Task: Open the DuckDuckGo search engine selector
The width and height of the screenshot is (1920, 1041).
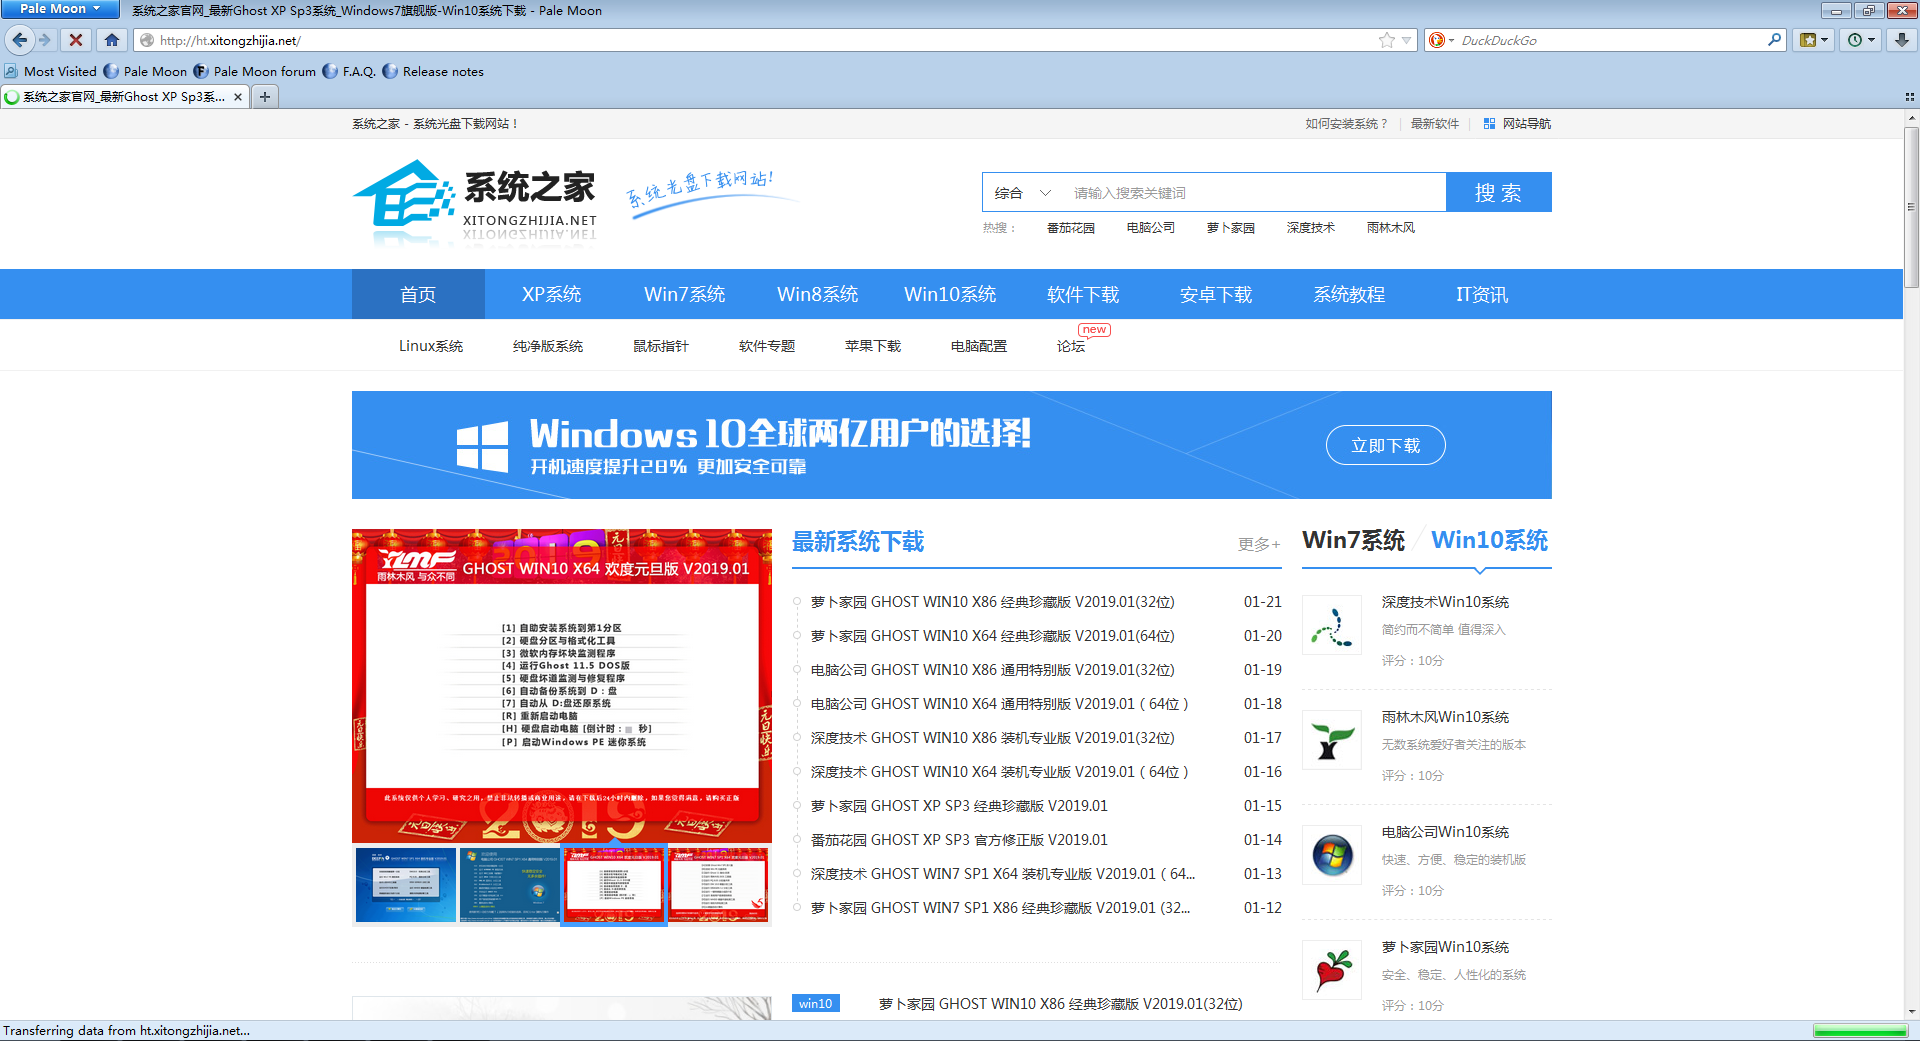Action: pos(1441,40)
